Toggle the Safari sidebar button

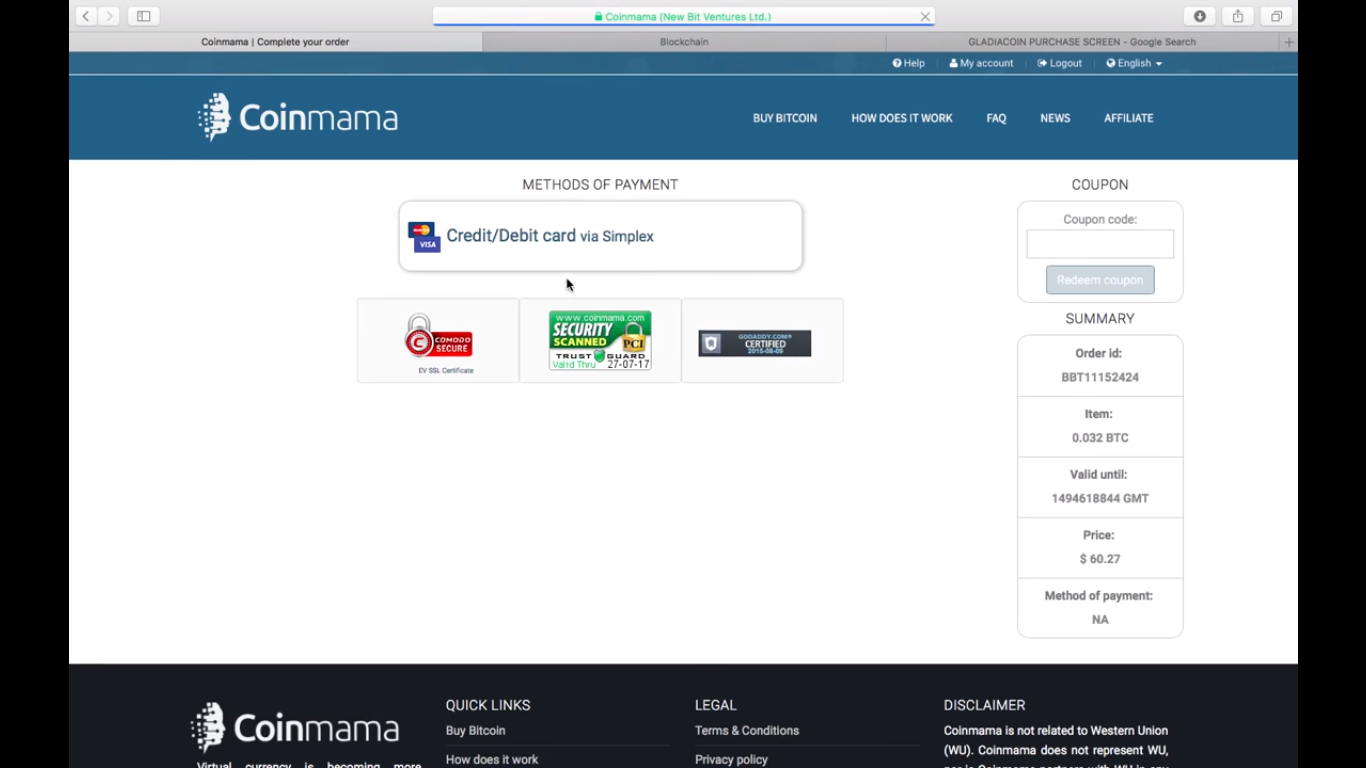143,16
